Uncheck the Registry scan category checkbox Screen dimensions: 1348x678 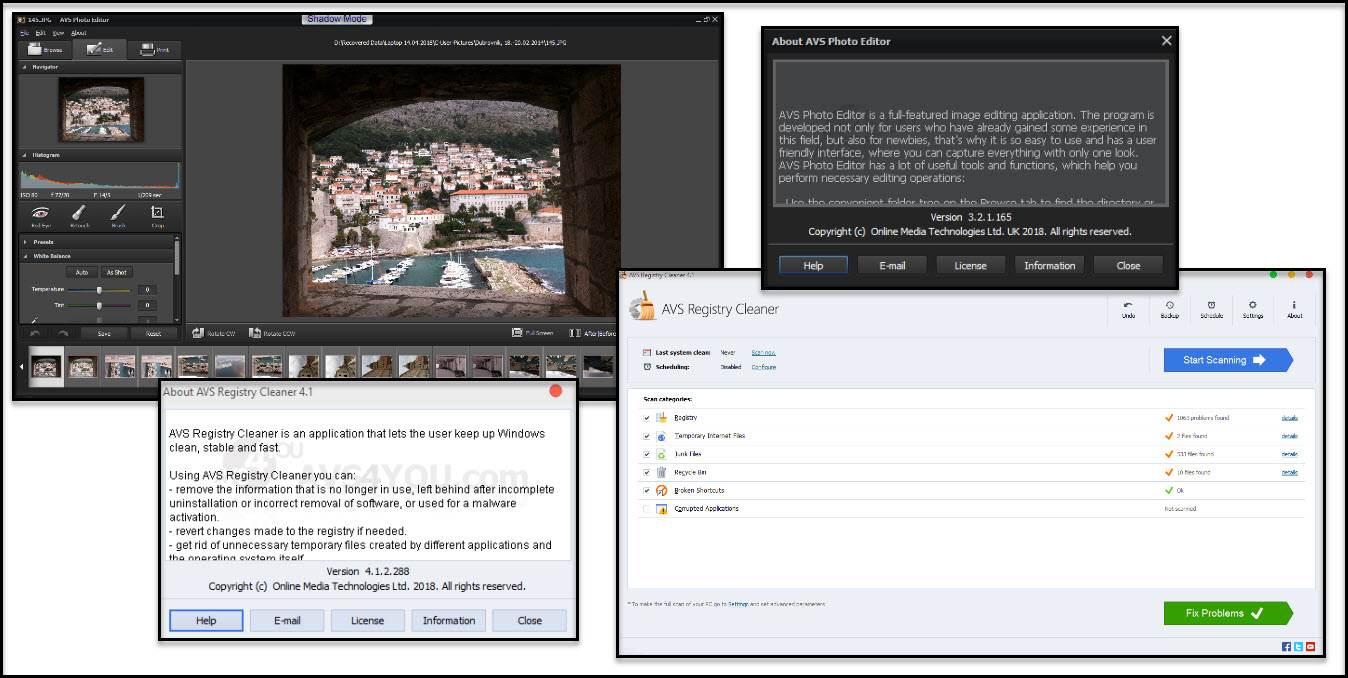coord(647,418)
